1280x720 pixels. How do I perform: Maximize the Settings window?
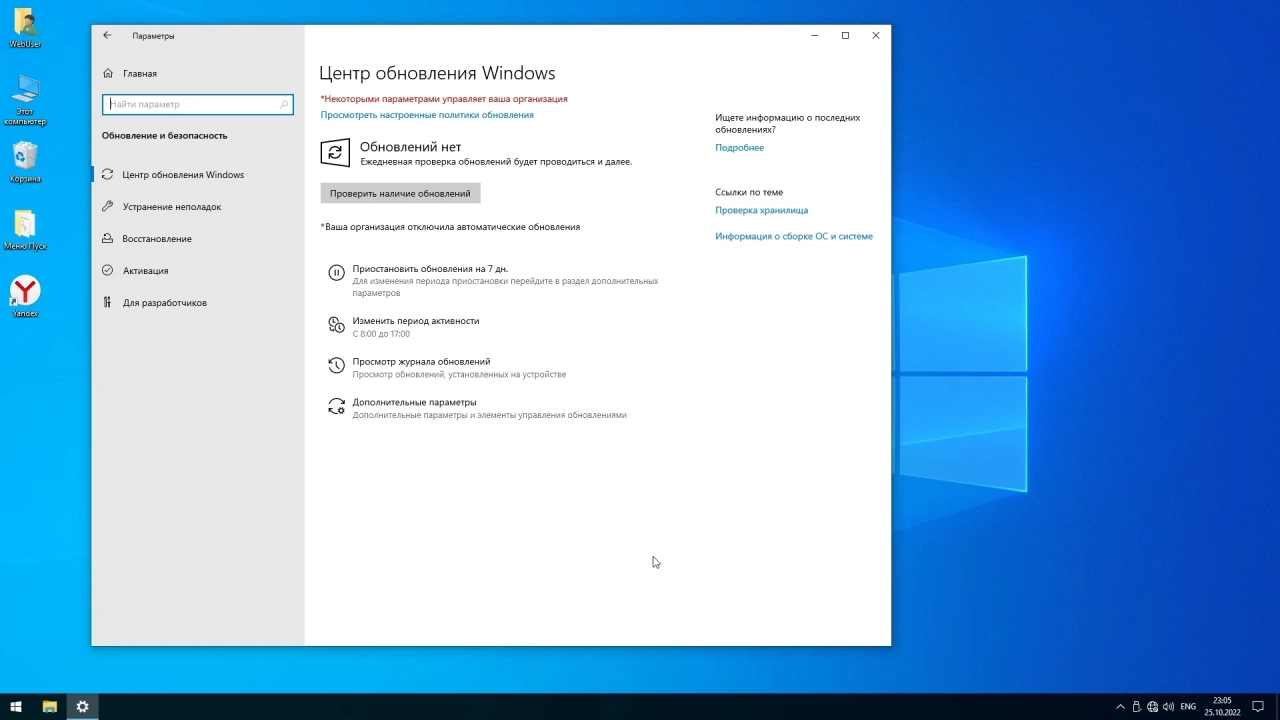click(x=845, y=35)
